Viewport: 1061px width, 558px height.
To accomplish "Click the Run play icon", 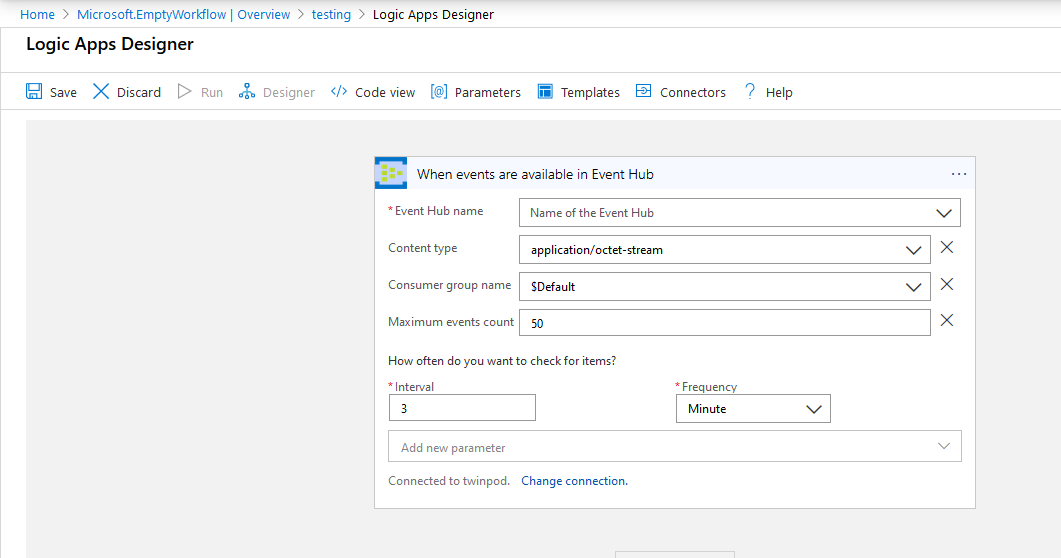I will pyautogui.click(x=184, y=91).
